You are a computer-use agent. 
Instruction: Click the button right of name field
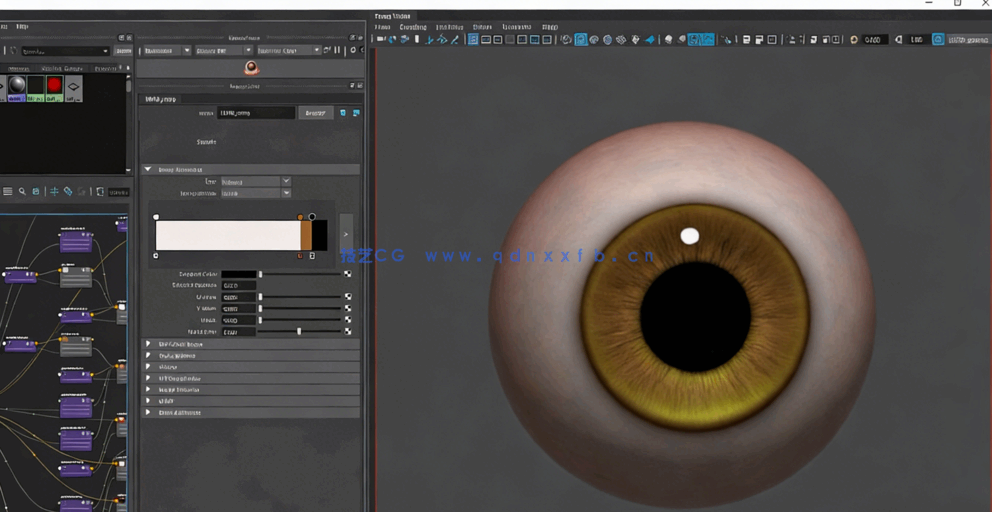(x=315, y=113)
